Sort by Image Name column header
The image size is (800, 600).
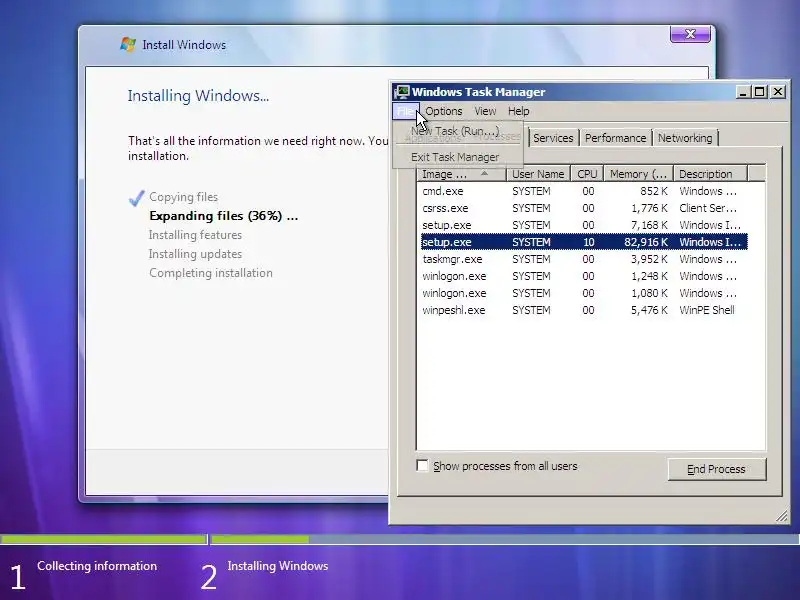click(461, 174)
